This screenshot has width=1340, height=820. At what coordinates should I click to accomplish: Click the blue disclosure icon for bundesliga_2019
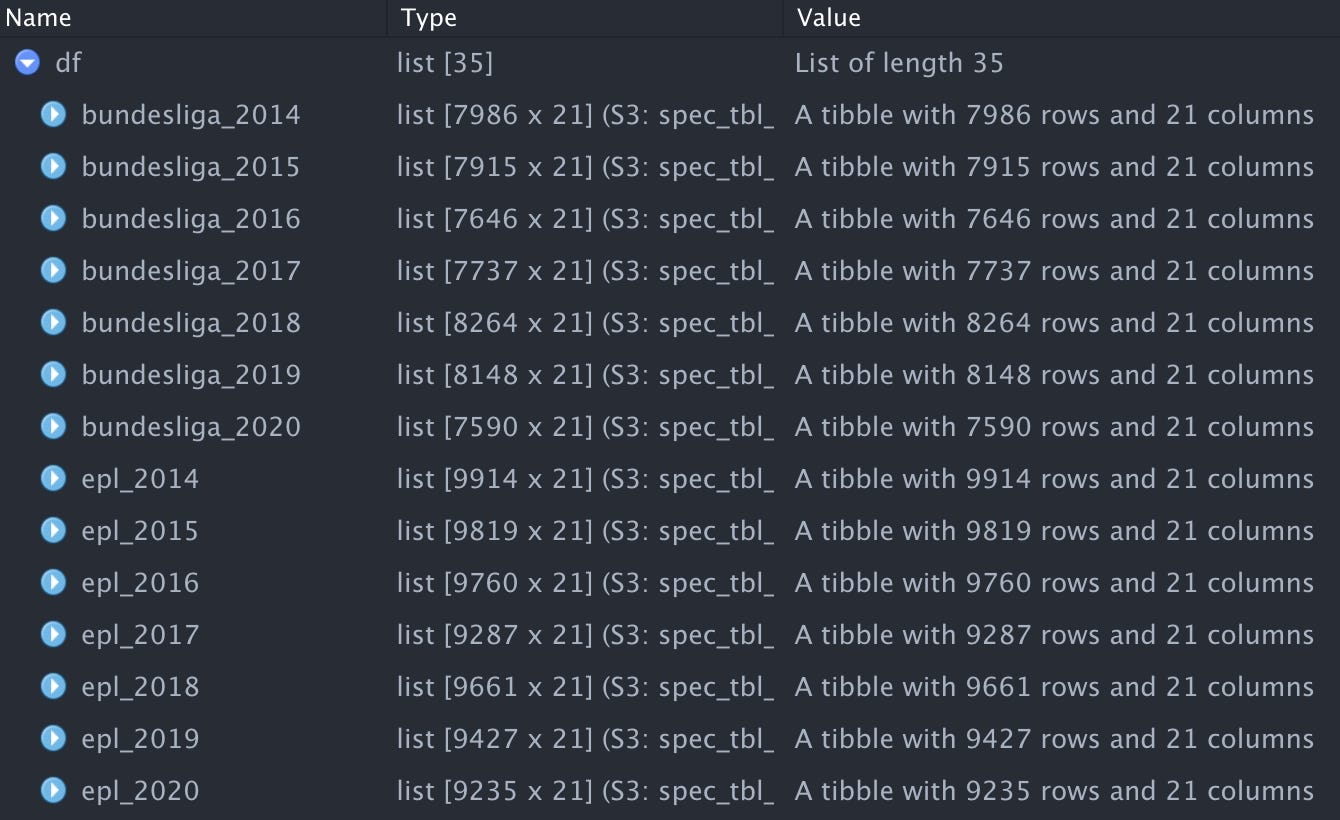coord(53,374)
